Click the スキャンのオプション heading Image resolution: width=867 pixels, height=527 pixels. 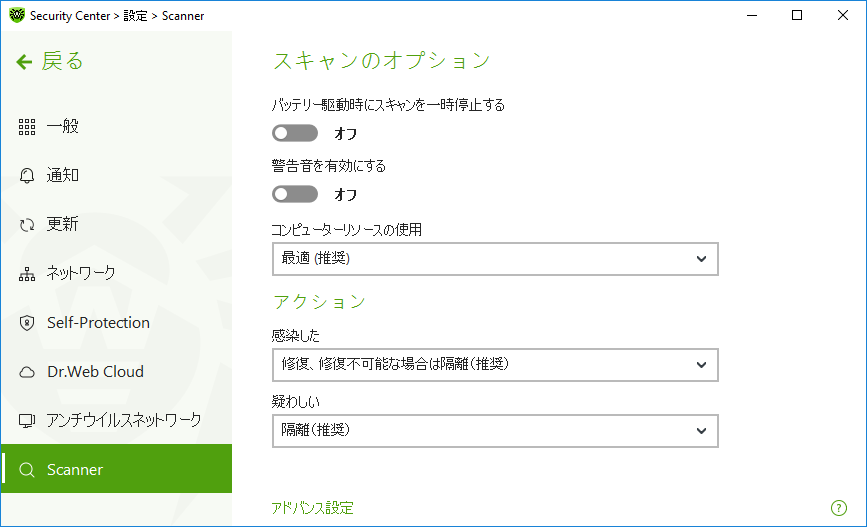pyautogui.click(x=382, y=60)
